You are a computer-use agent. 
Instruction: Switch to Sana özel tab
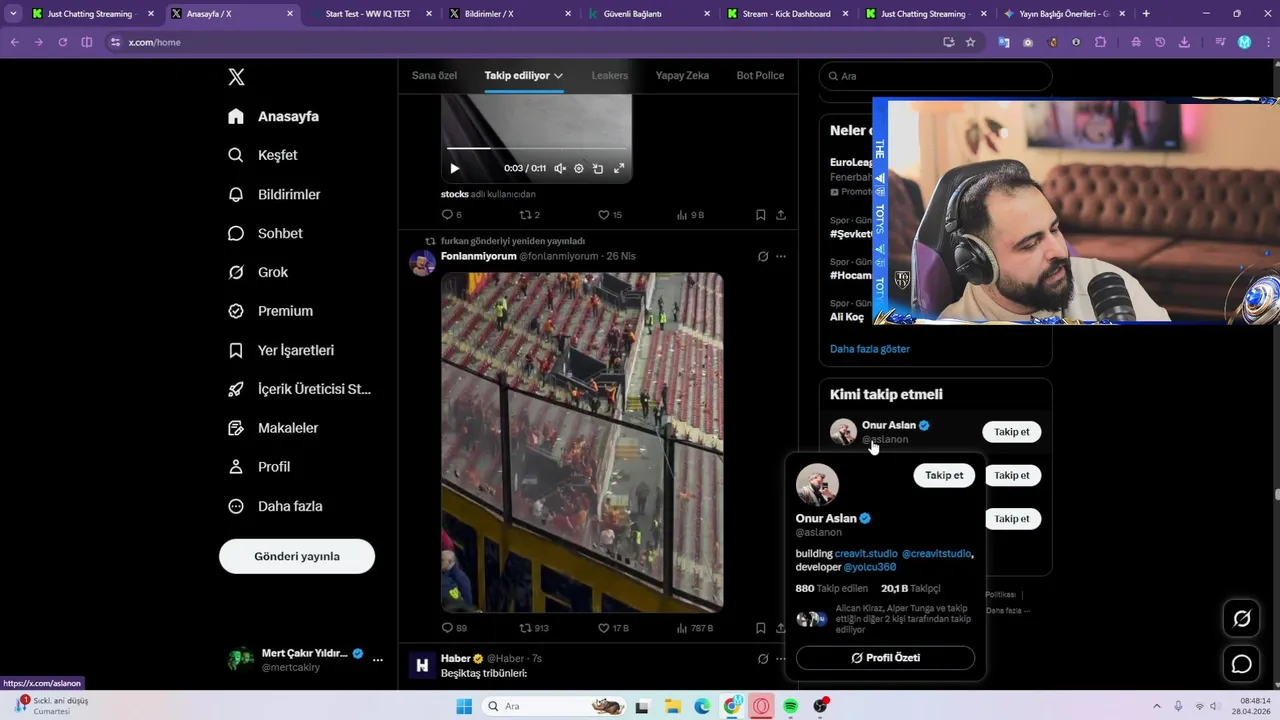pos(434,76)
